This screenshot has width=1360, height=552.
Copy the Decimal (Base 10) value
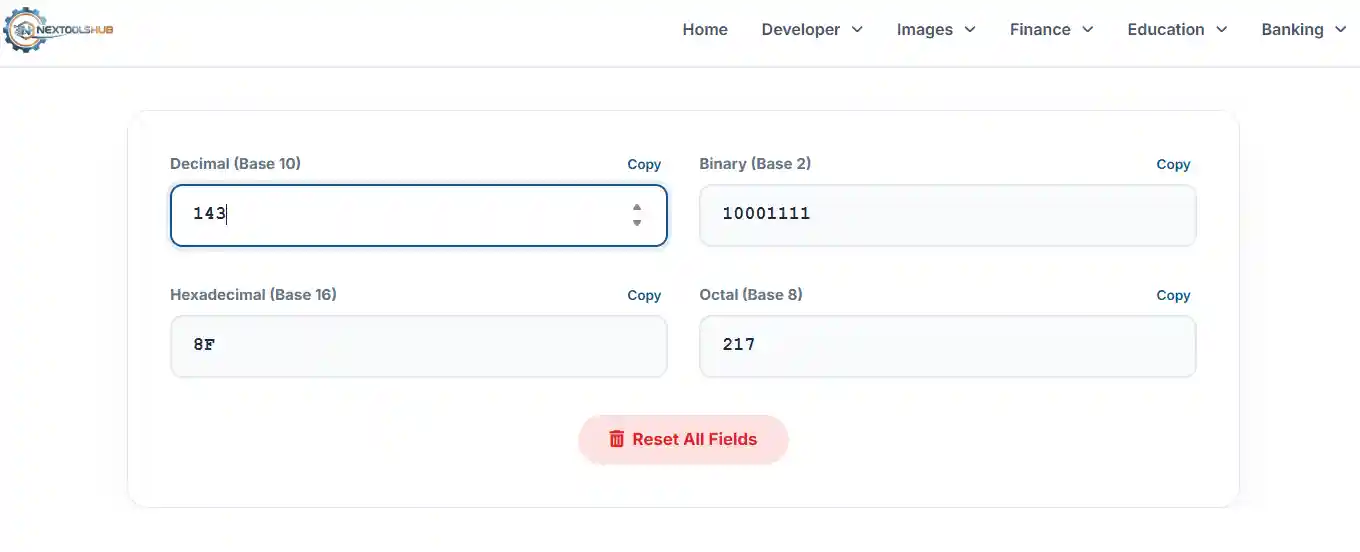(644, 164)
